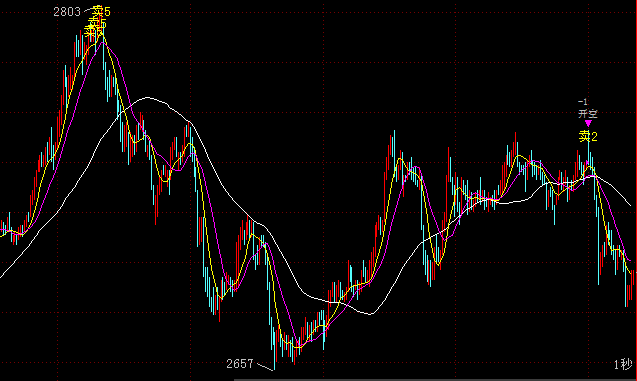Click the 1秒 period label
This screenshot has width=637, height=381.
623,364
